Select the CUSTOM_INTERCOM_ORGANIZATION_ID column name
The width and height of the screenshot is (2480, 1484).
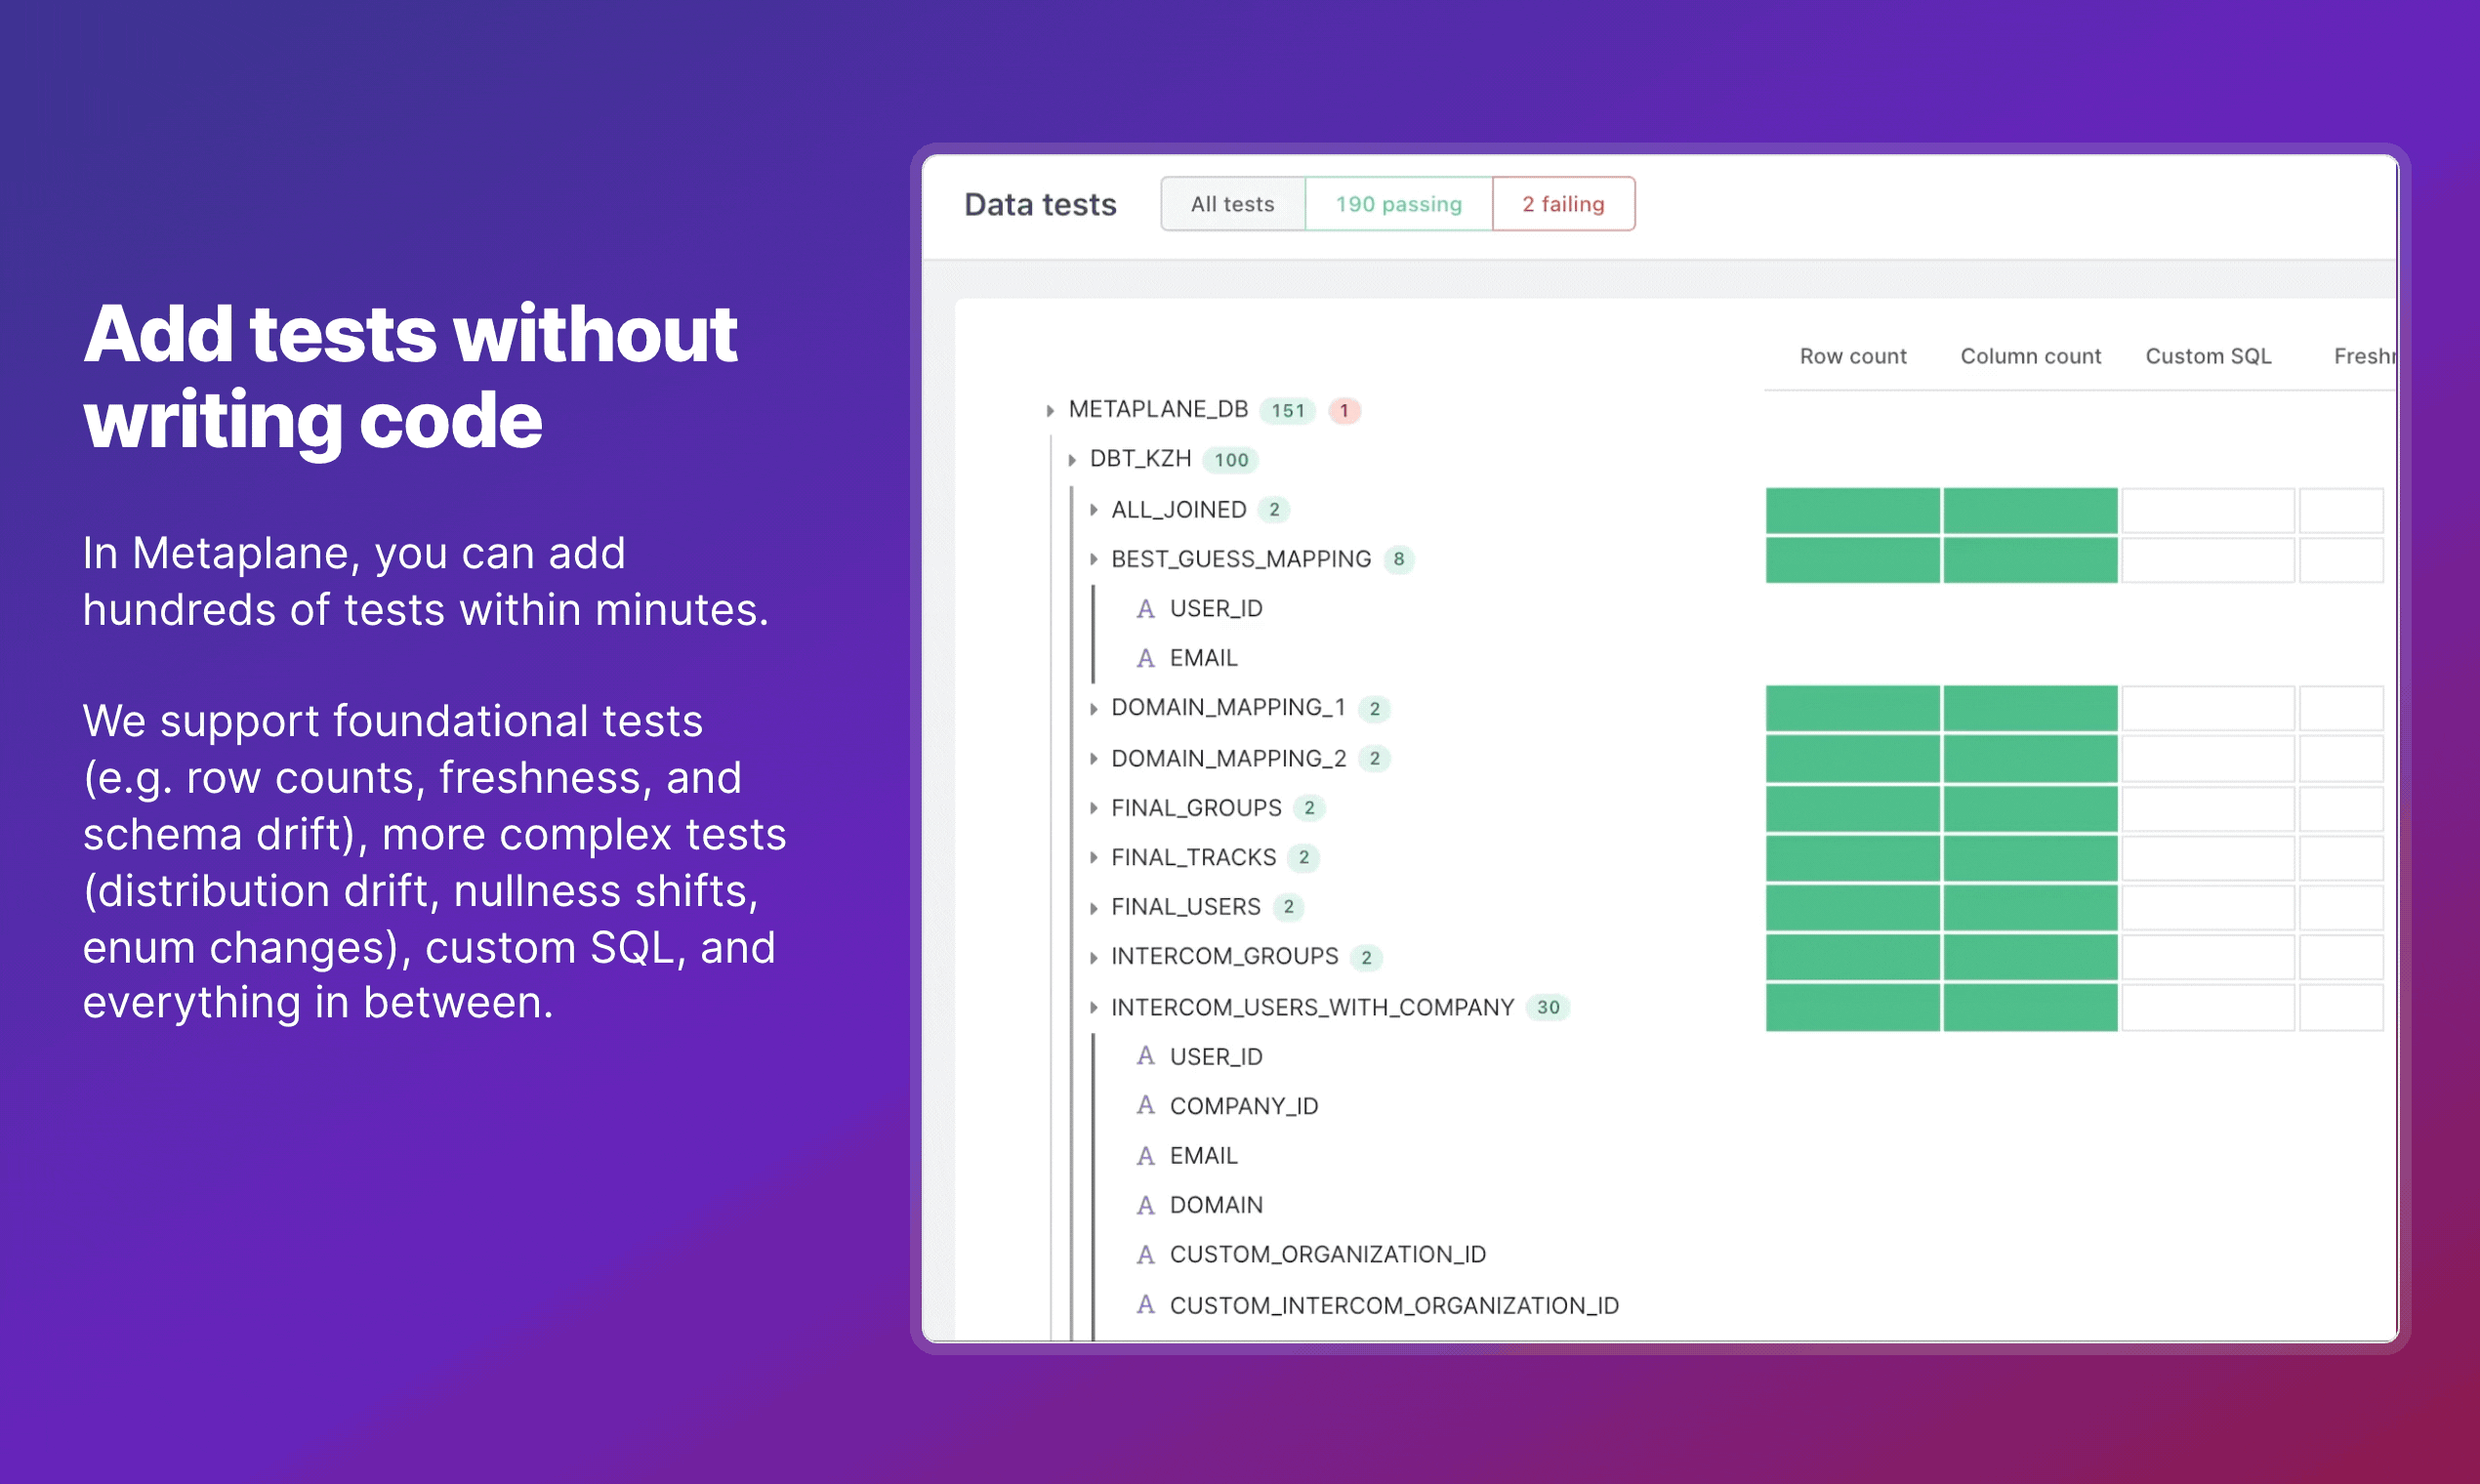point(1394,1305)
